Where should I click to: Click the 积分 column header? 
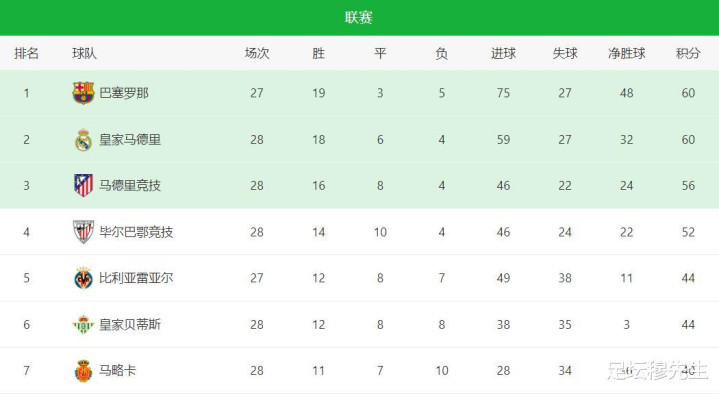[688, 53]
